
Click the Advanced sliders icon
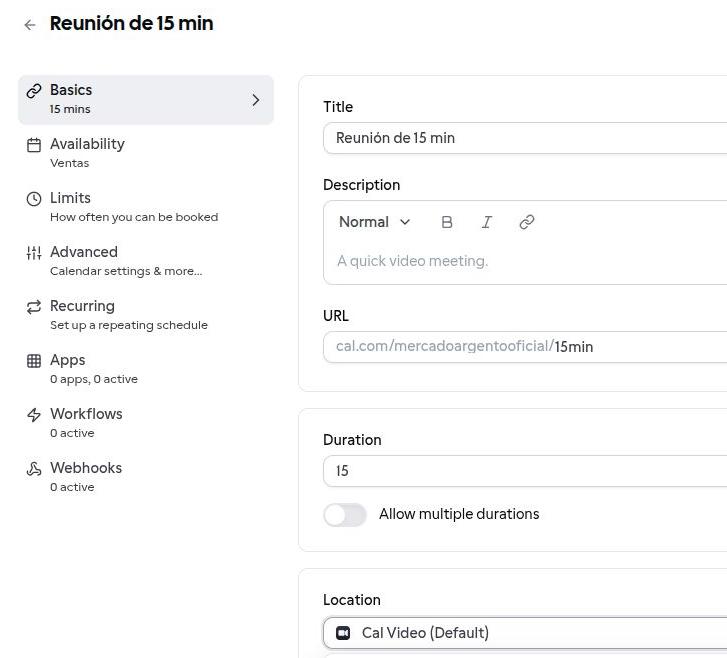click(34, 252)
